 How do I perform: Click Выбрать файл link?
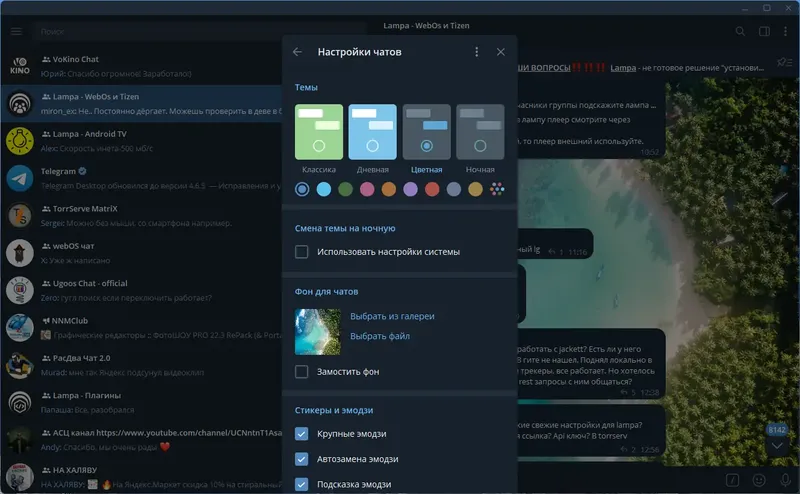(380, 336)
